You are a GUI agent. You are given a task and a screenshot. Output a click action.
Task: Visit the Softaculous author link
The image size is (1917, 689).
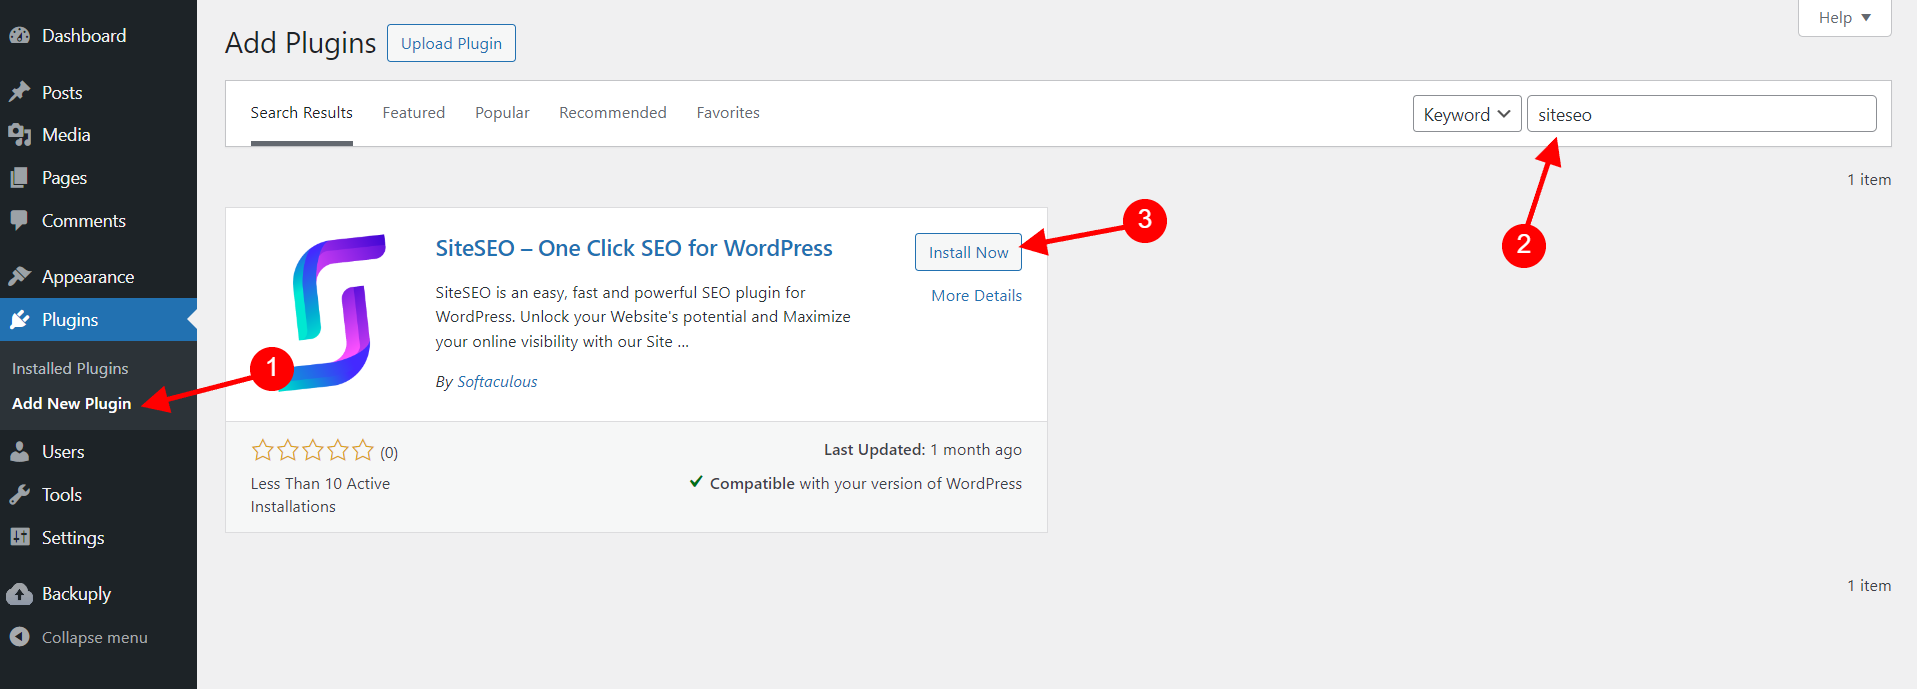(x=497, y=381)
